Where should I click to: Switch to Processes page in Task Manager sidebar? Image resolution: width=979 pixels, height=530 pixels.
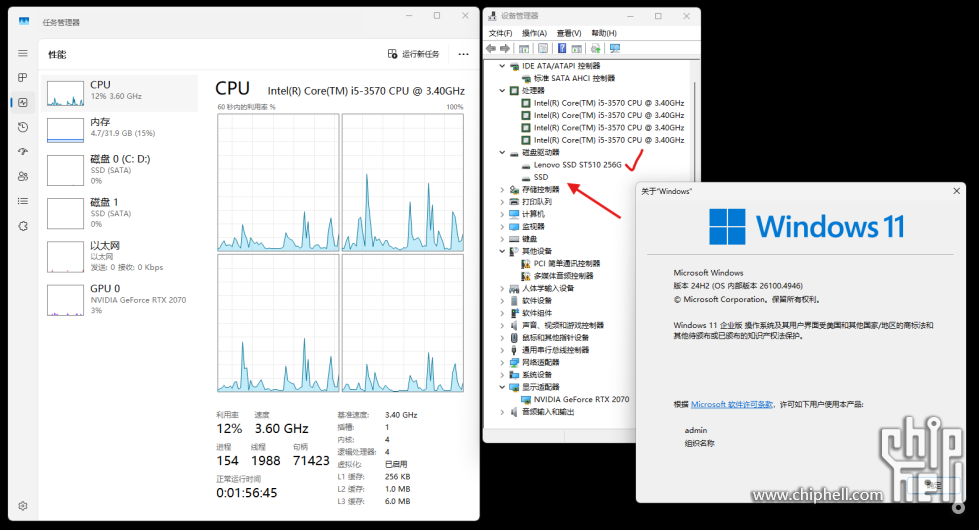[23, 77]
